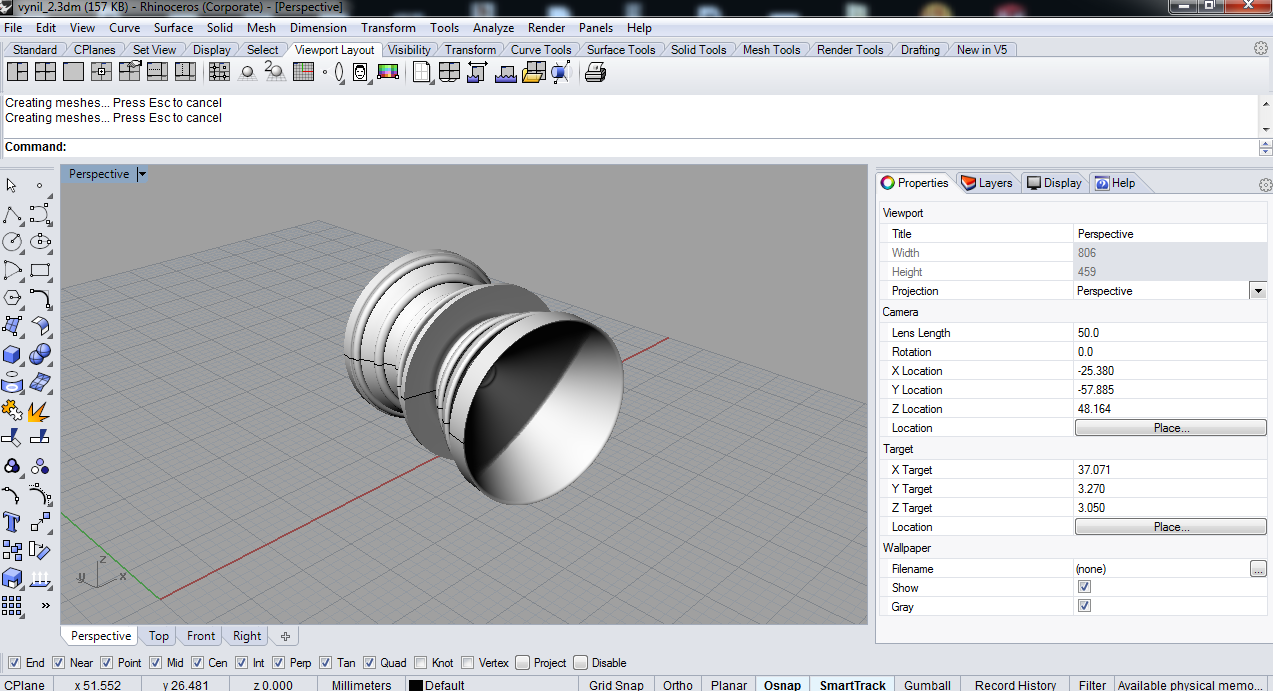Click the open folder viewport icon
The height and width of the screenshot is (691, 1273).
(x=533, y=72)
